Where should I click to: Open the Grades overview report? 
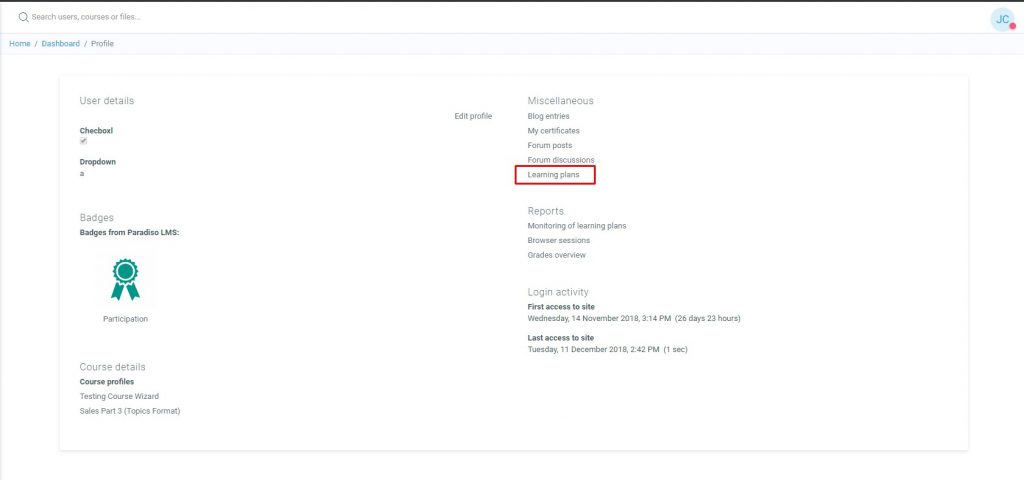[x=556, y=255]
